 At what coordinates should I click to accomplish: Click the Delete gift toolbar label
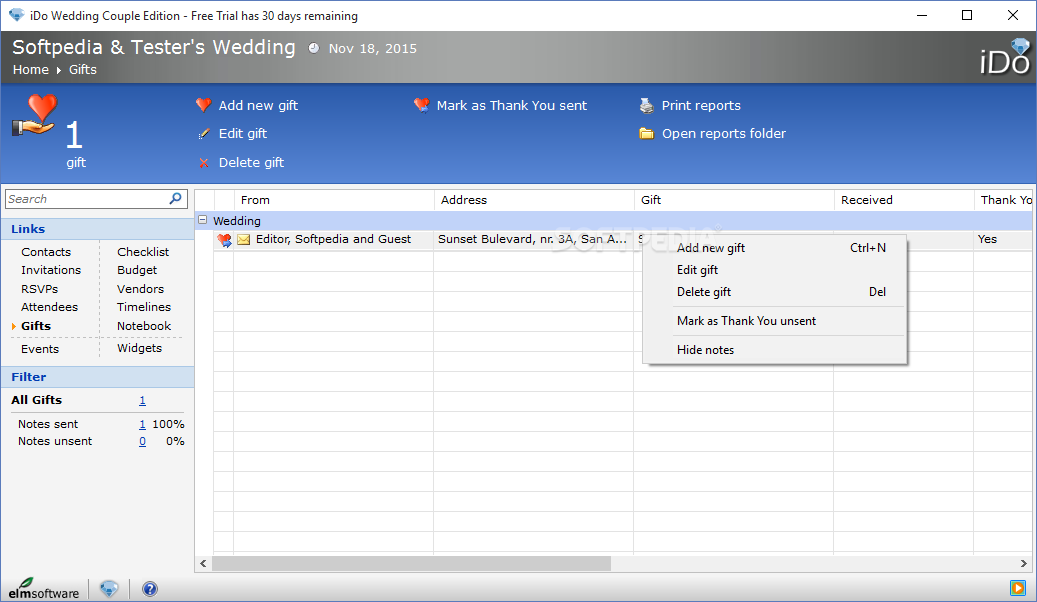pos(251,163)
